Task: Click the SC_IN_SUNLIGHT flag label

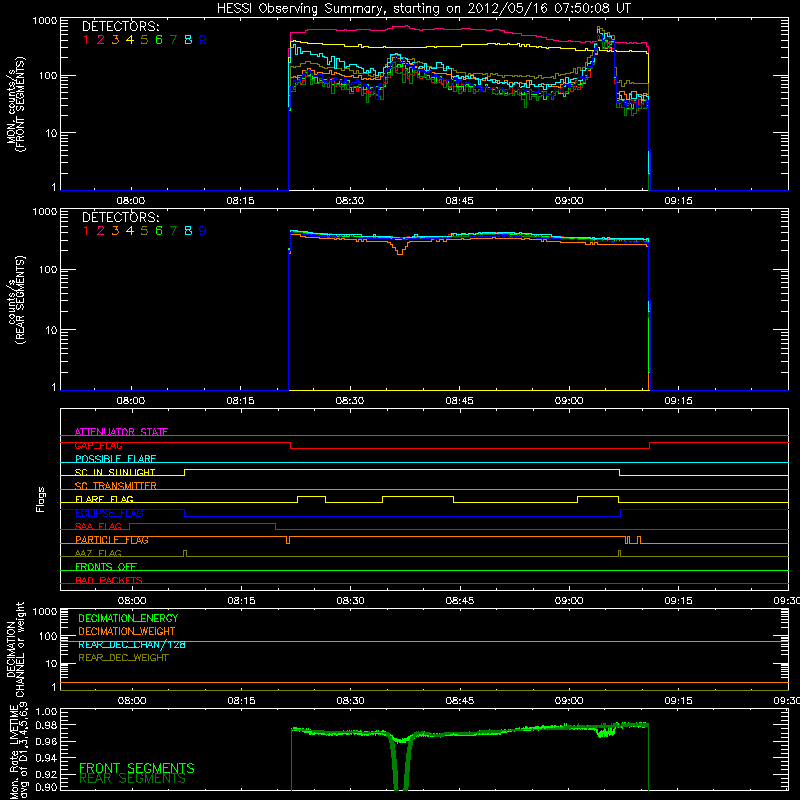Action: (x=115, y=472)
